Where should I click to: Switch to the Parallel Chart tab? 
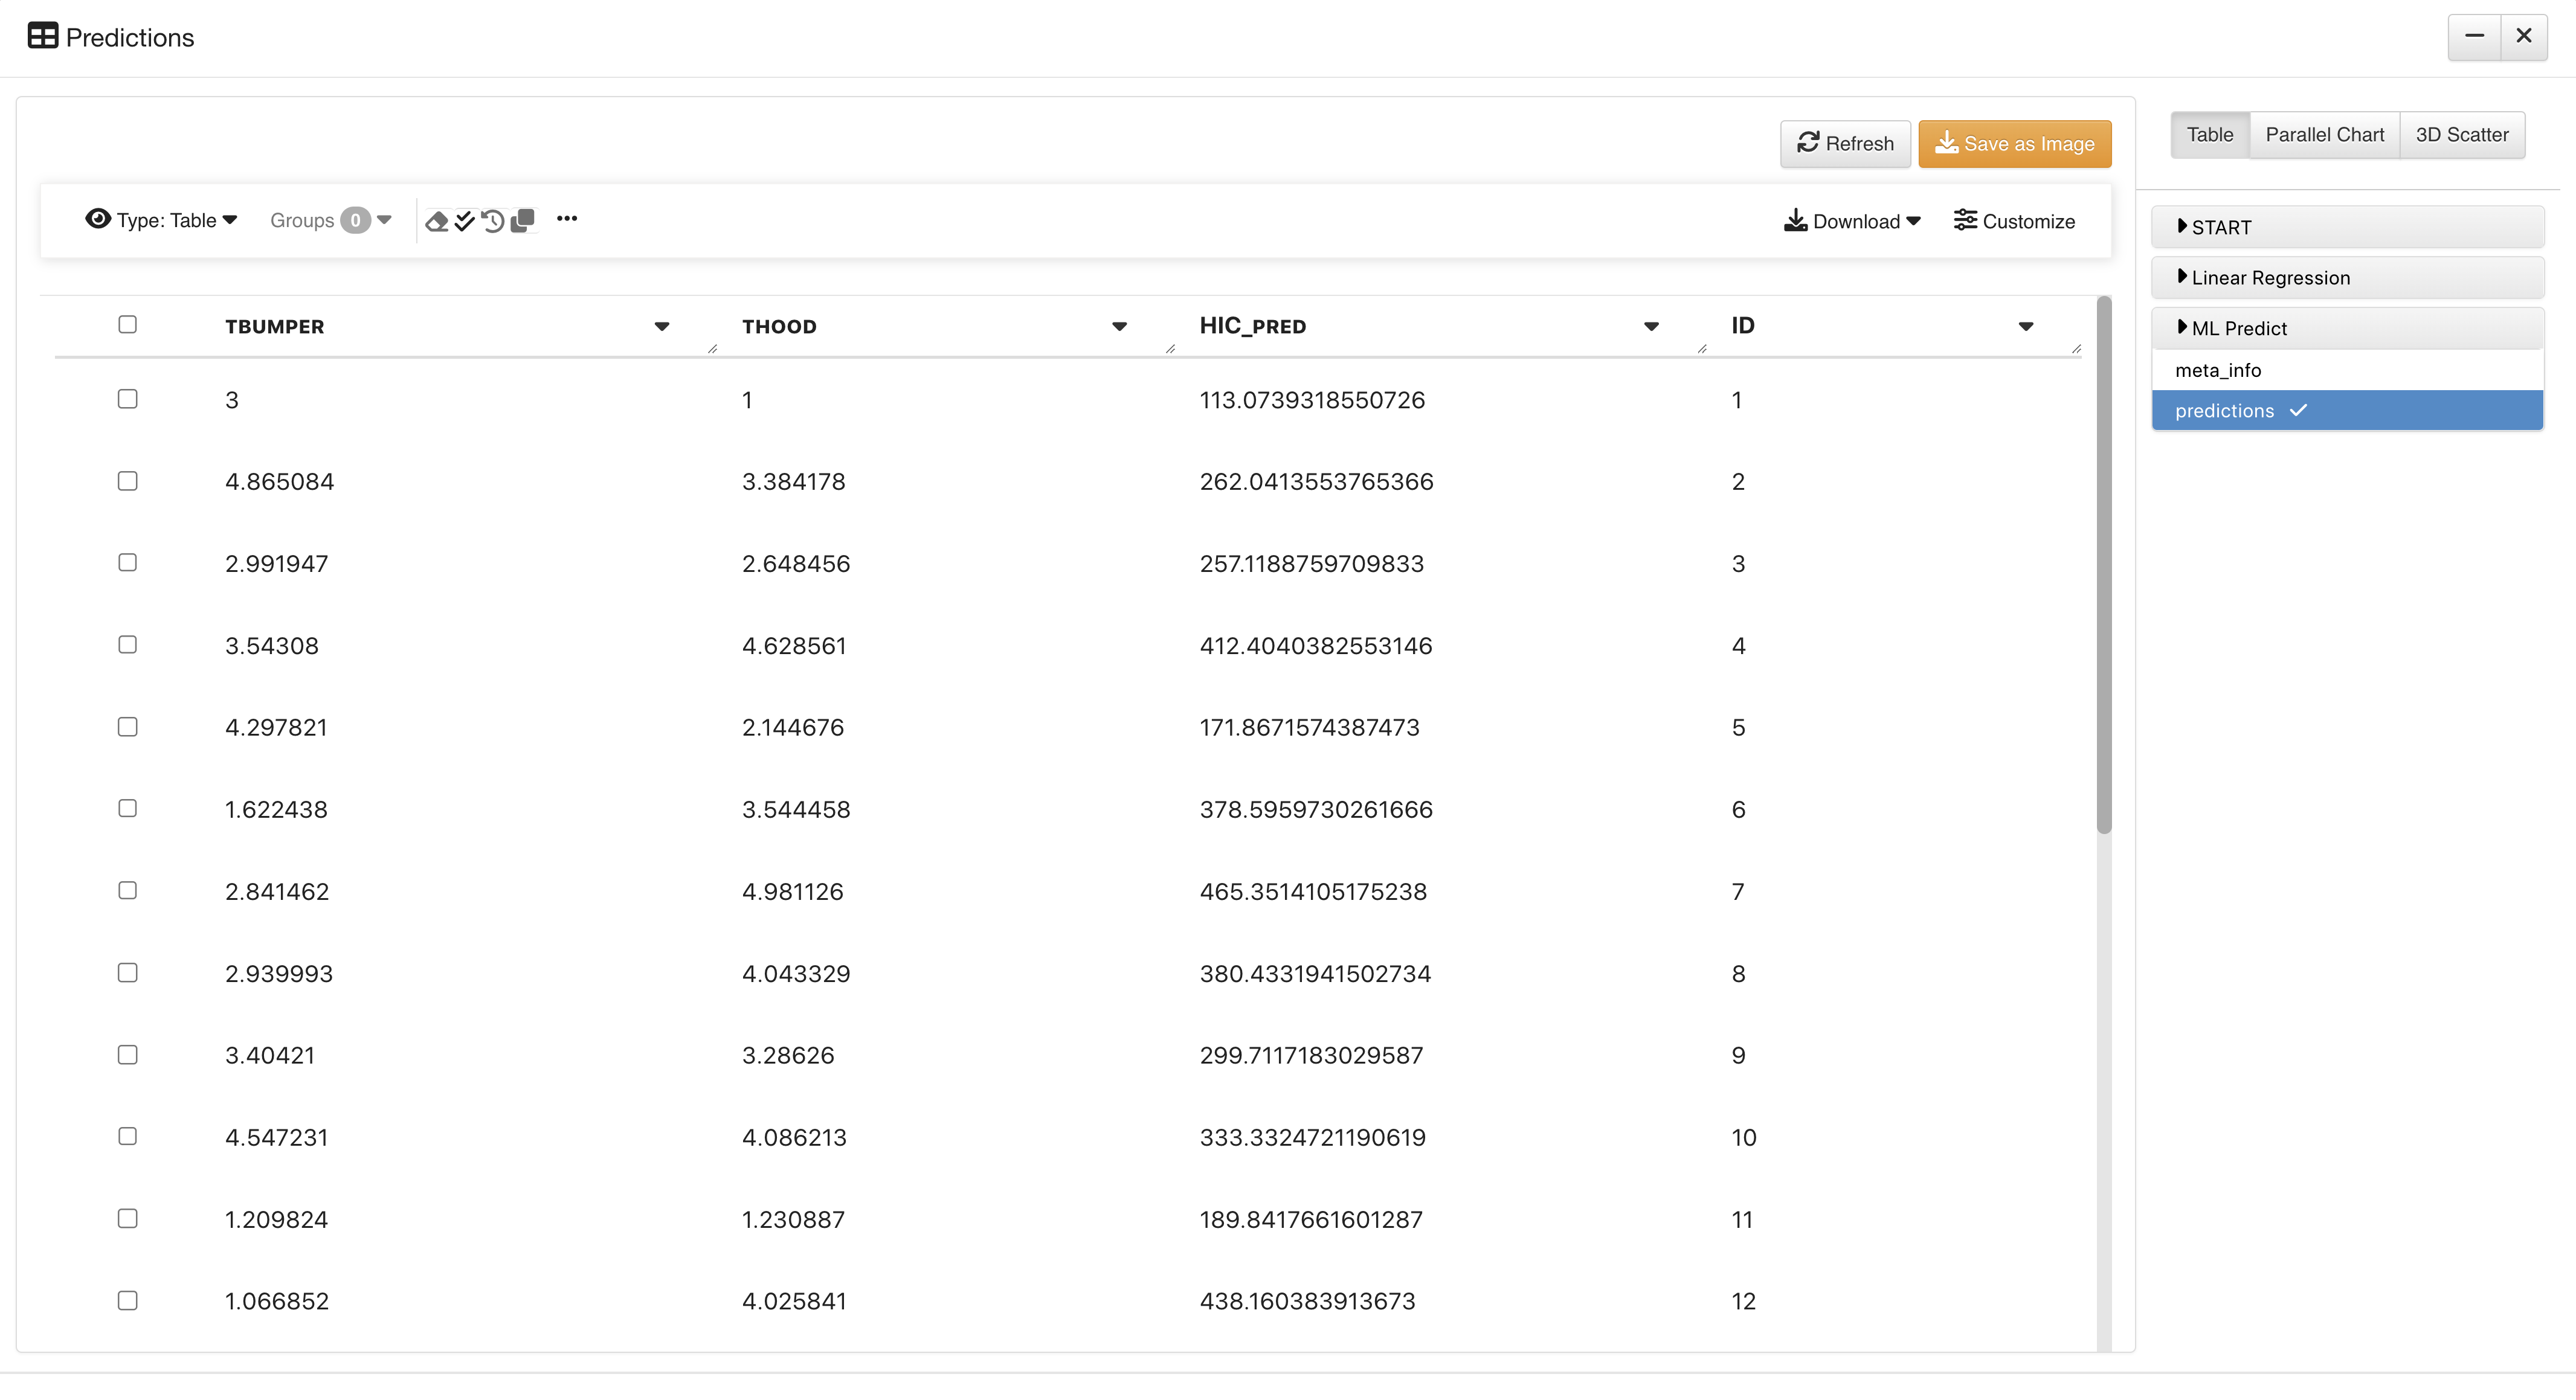(x=2324, y=135)
